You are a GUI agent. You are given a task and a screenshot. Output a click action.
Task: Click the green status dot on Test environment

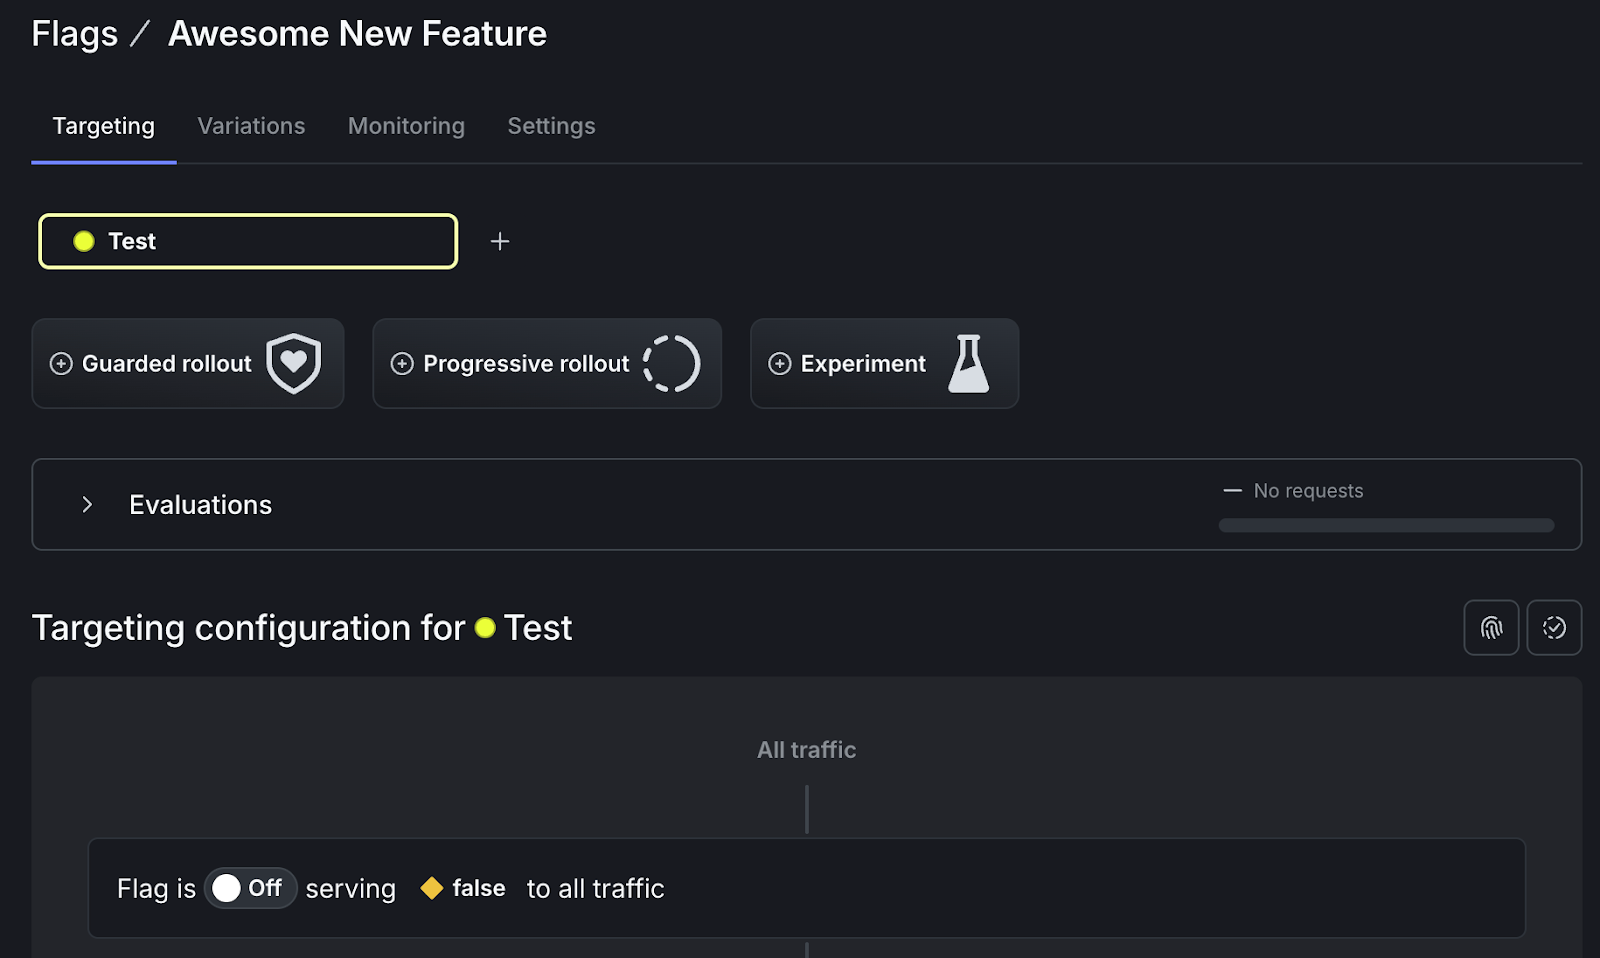pos(85,241)
